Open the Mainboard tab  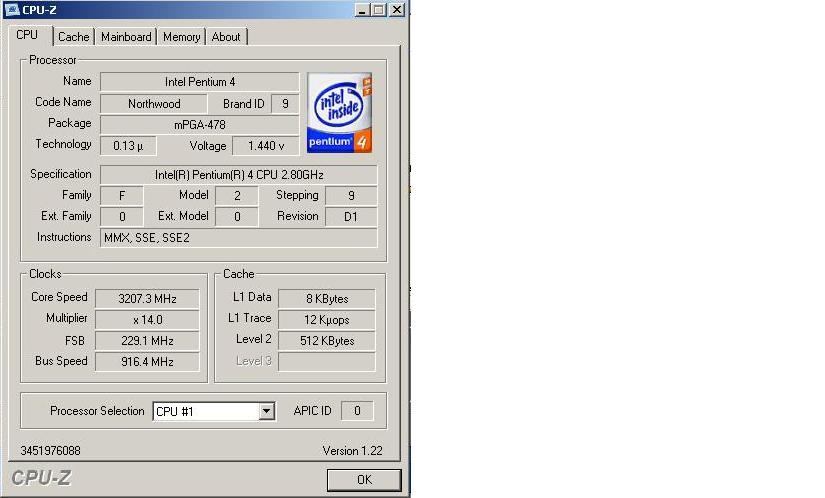coord(126,37)
